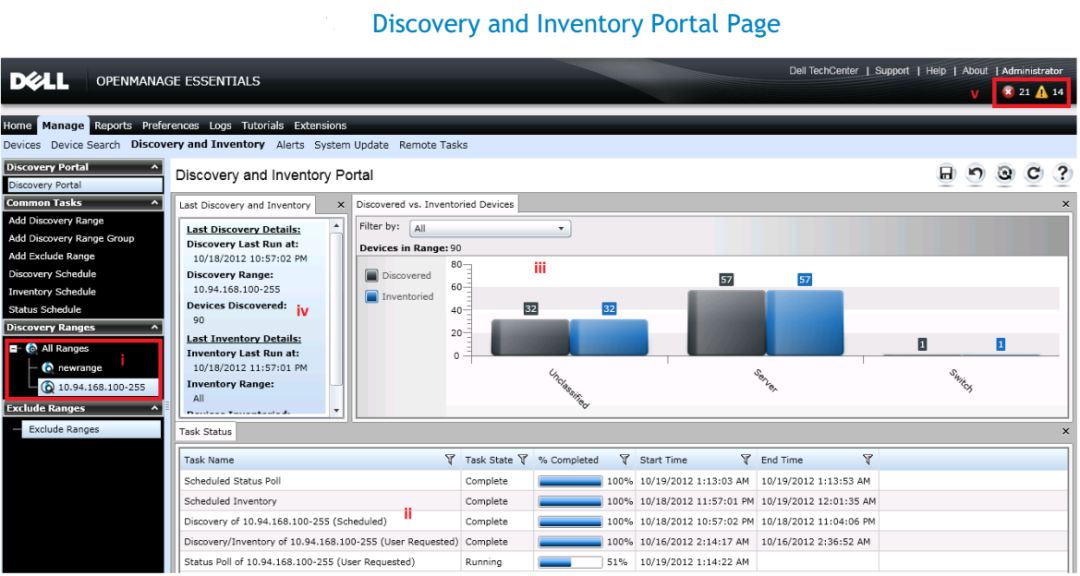The height and width of the screenshot is (576, 1080).
Task: Click the Status Poll 51% progress bar
Action: pyautogui.click(x=570, y=562)
